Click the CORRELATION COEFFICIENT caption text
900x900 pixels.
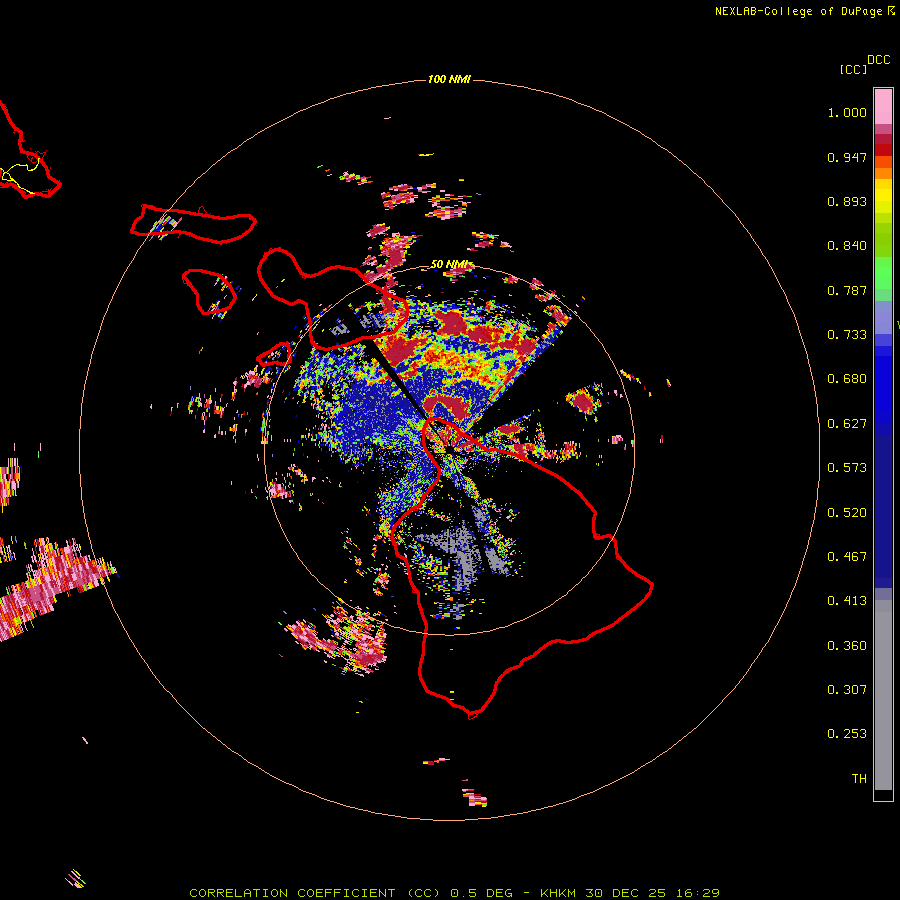pyautogui.click(x=315, y=893)
